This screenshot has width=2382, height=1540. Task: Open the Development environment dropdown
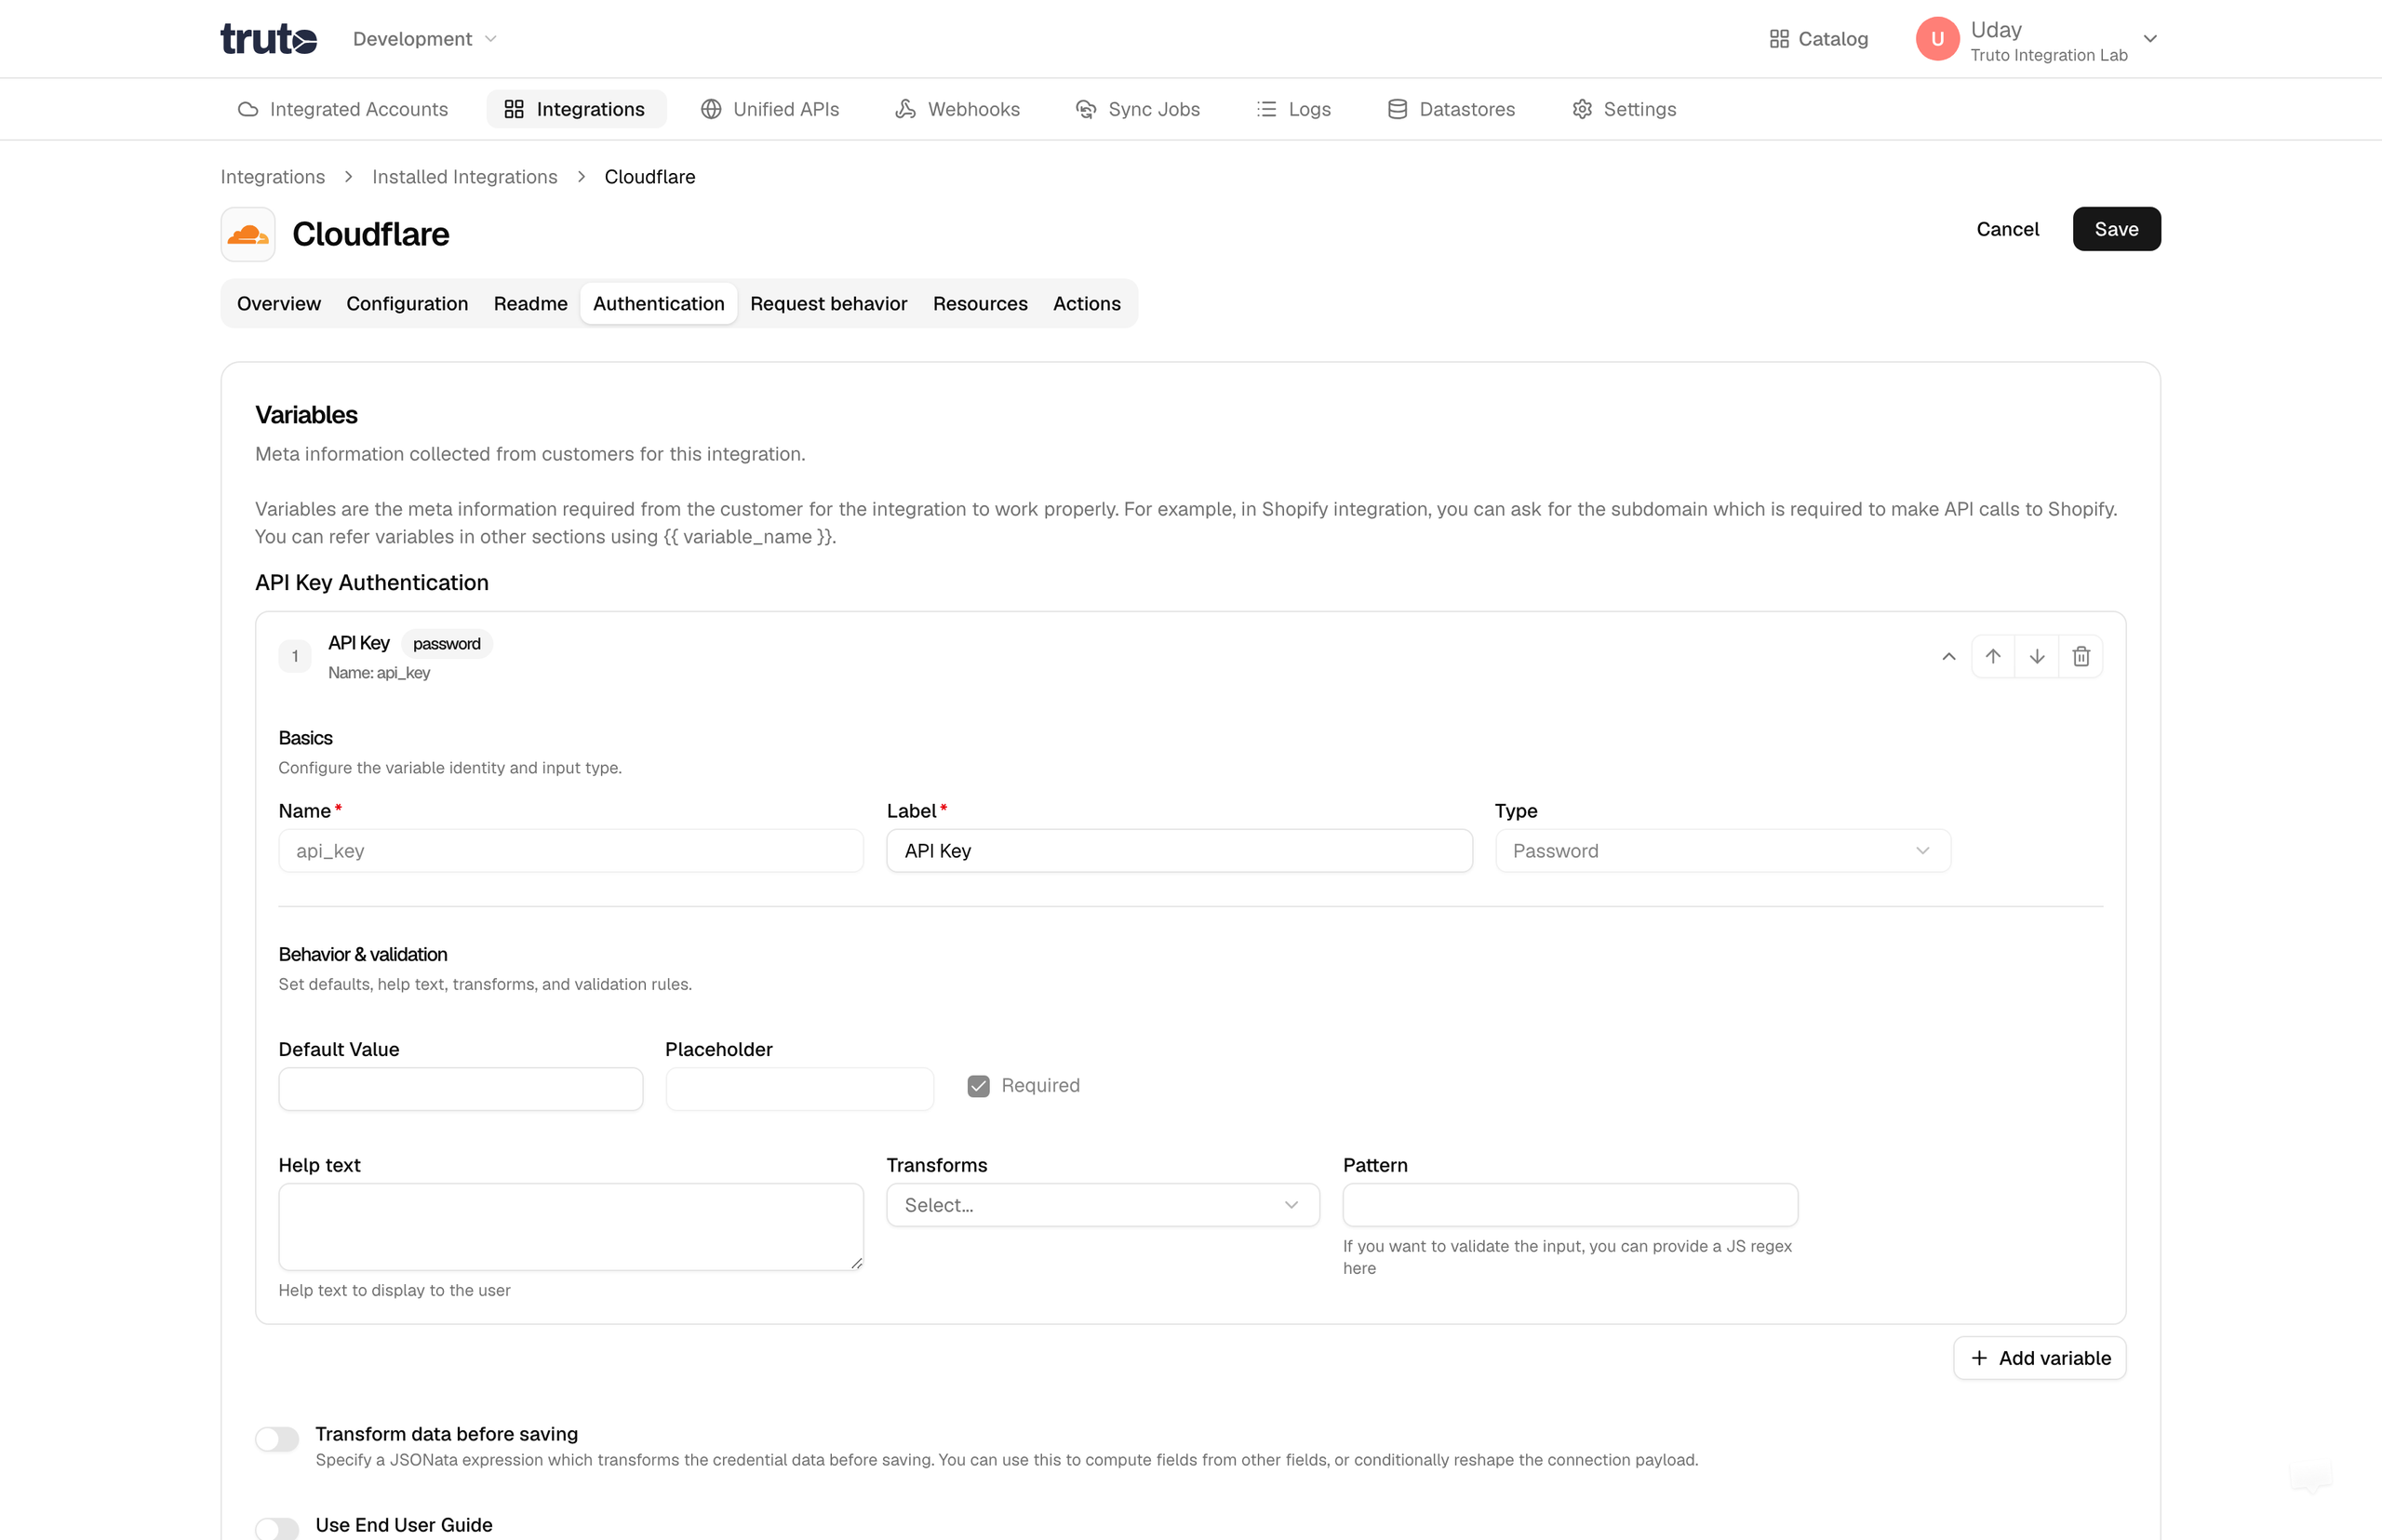coord(424,39)
